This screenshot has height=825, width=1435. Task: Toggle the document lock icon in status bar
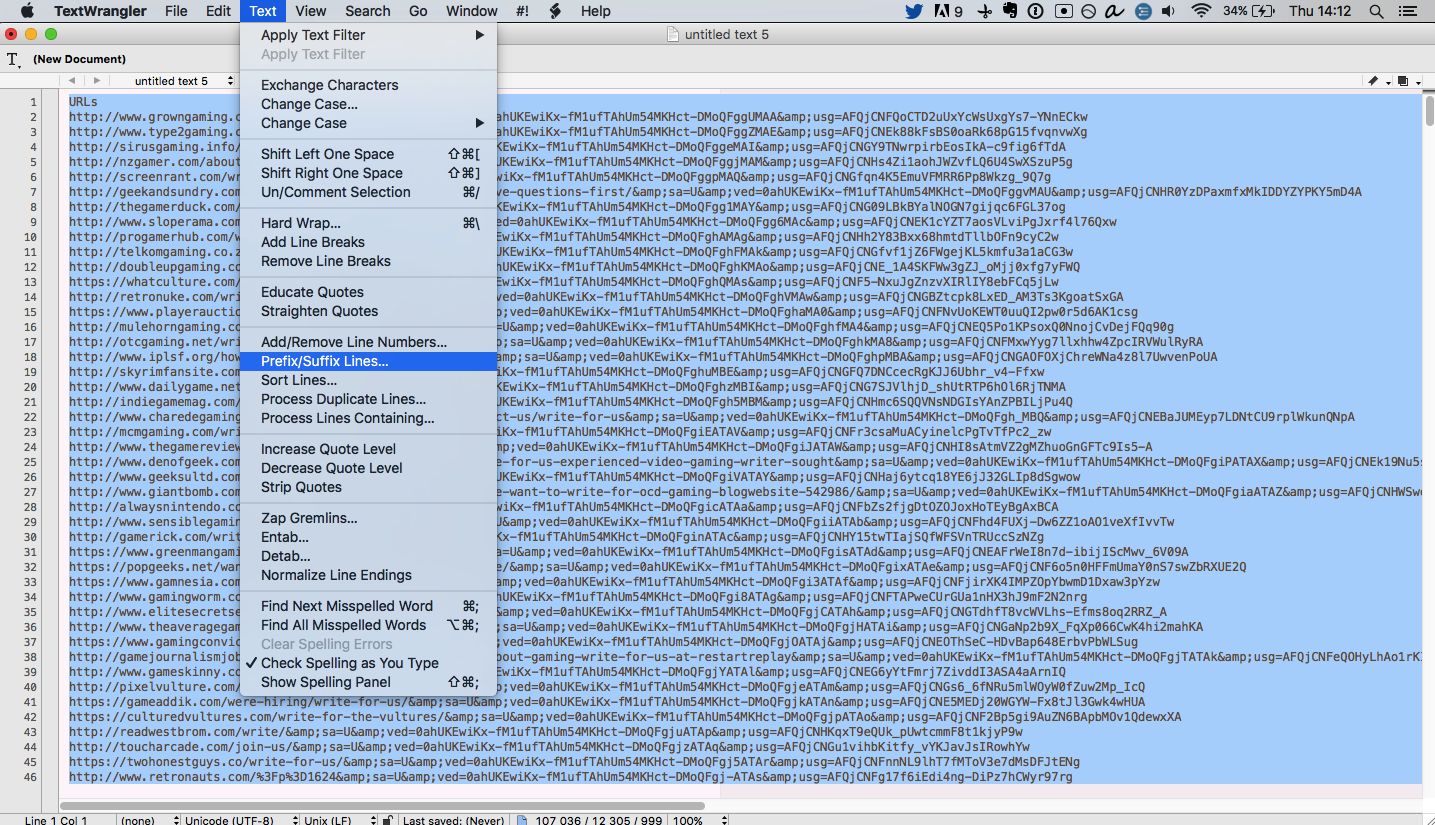pos(387,820)
